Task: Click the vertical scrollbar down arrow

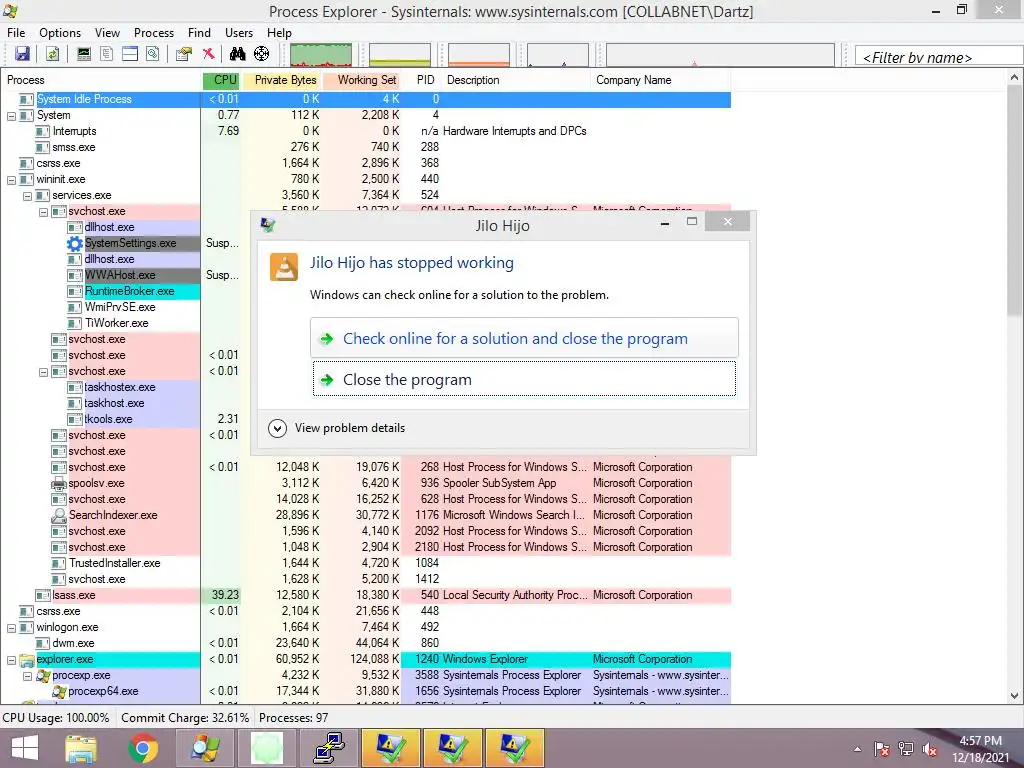Action: tap(1015, 696)
